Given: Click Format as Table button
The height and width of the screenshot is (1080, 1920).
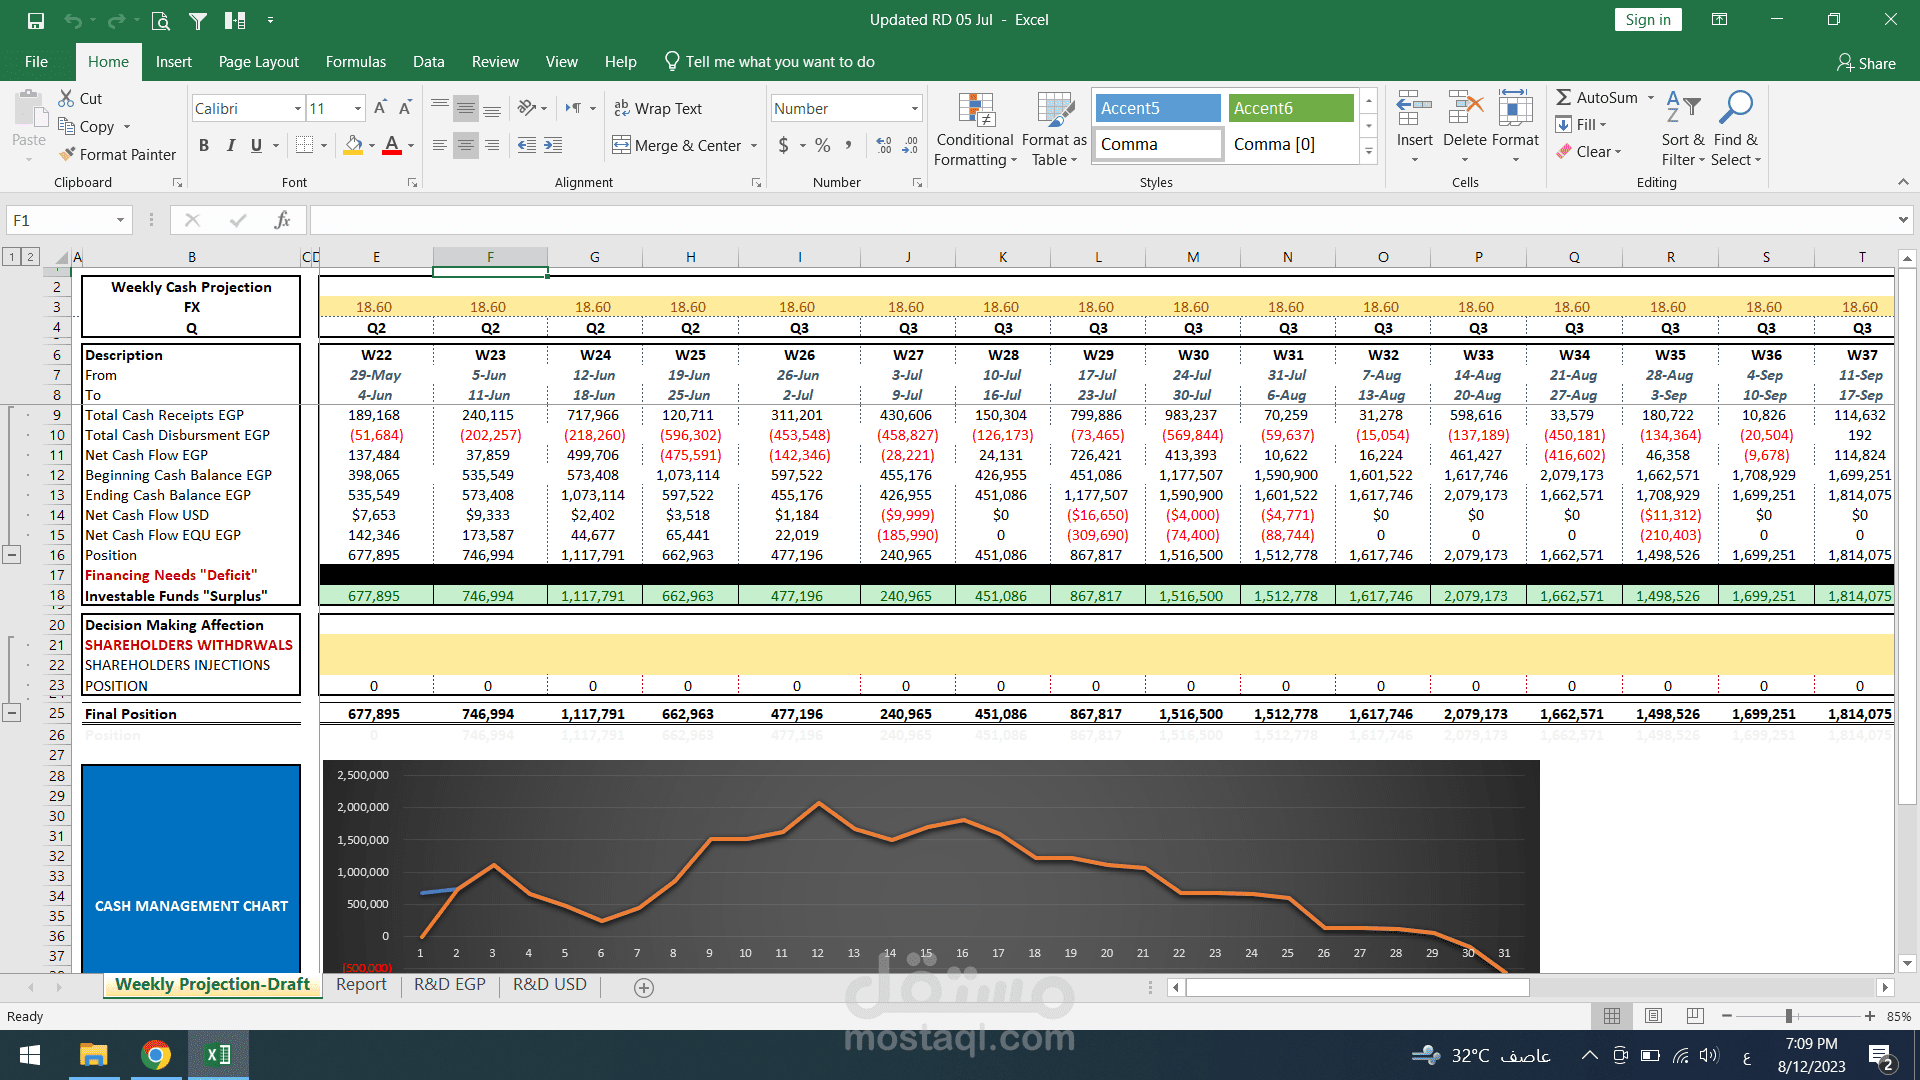Looking at the screenshot, I should tap(1054, 129).
